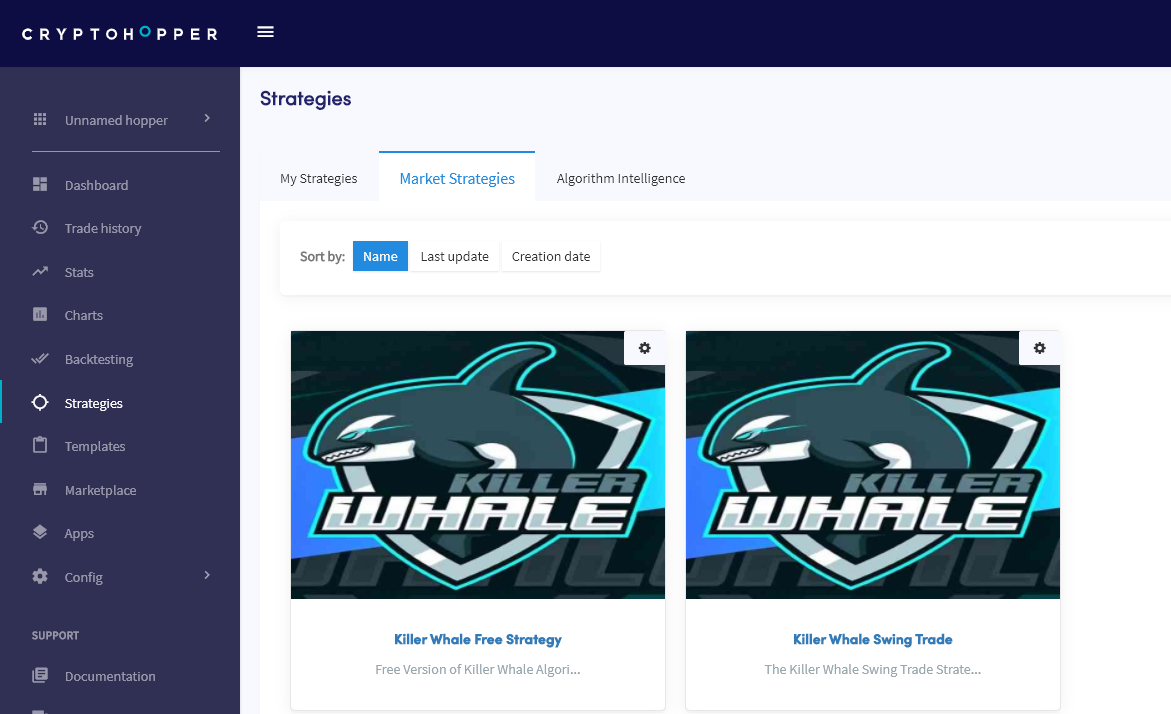Open the Templates clipboard icon

40,446
